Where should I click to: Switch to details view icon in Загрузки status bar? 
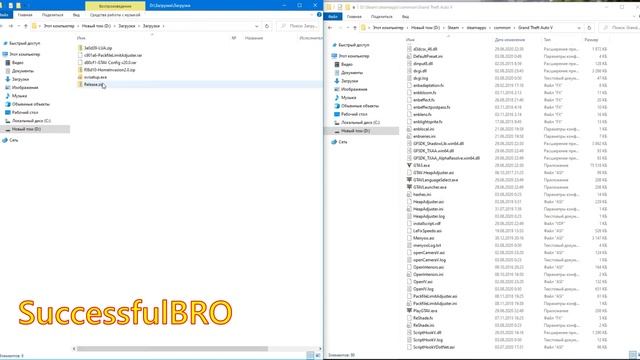tap(310, 356)
